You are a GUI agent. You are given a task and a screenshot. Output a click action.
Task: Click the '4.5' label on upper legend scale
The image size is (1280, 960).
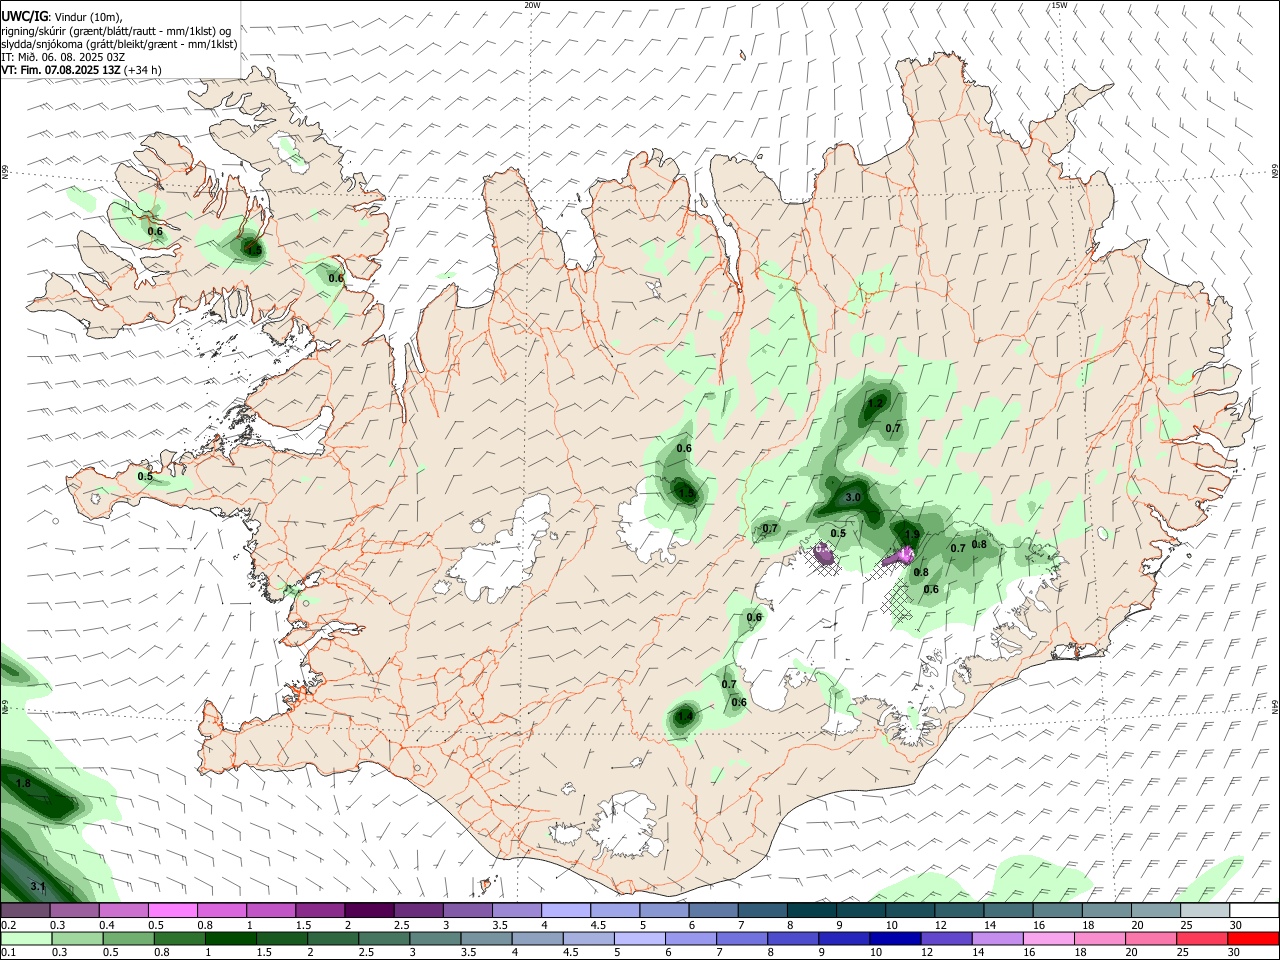pyautogui.click(x=598, y=925)
